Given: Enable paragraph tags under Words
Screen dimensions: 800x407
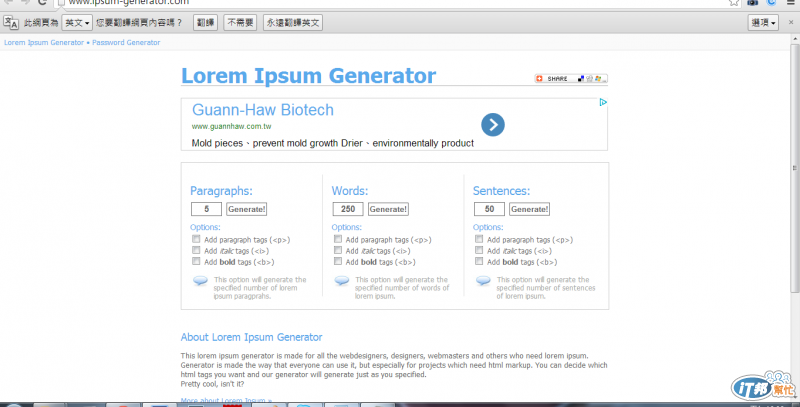Looking at the screenshot, I should point(338,239).
